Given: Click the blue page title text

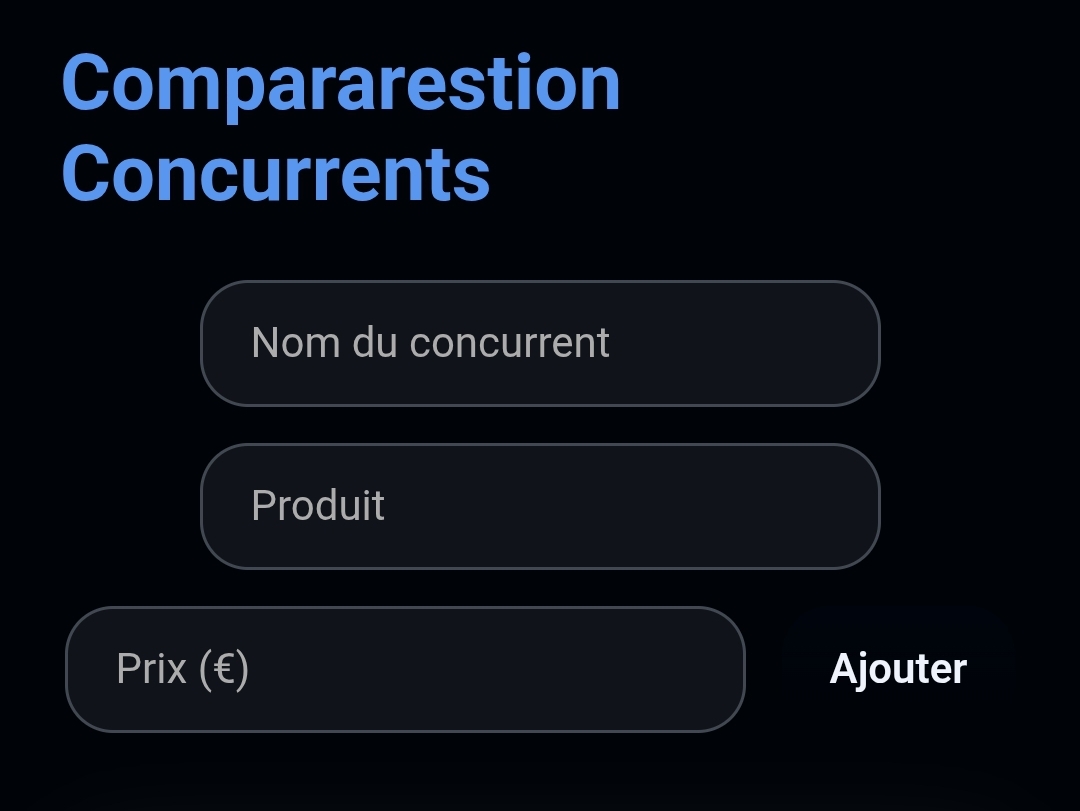Looking at the screenshot, I should tap(340, 128).
